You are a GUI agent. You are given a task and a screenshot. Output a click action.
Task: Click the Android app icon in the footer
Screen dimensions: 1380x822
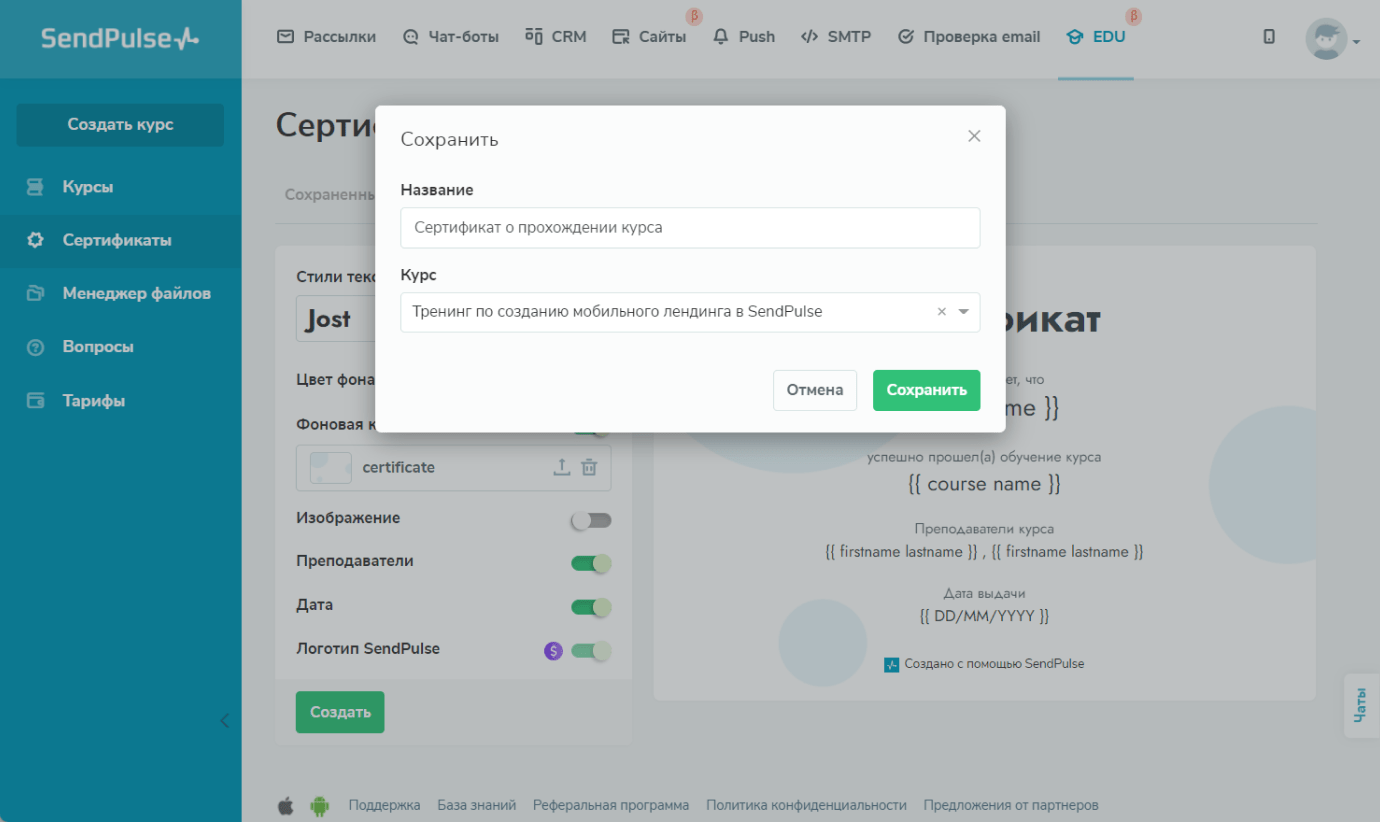tap(319, 805)
